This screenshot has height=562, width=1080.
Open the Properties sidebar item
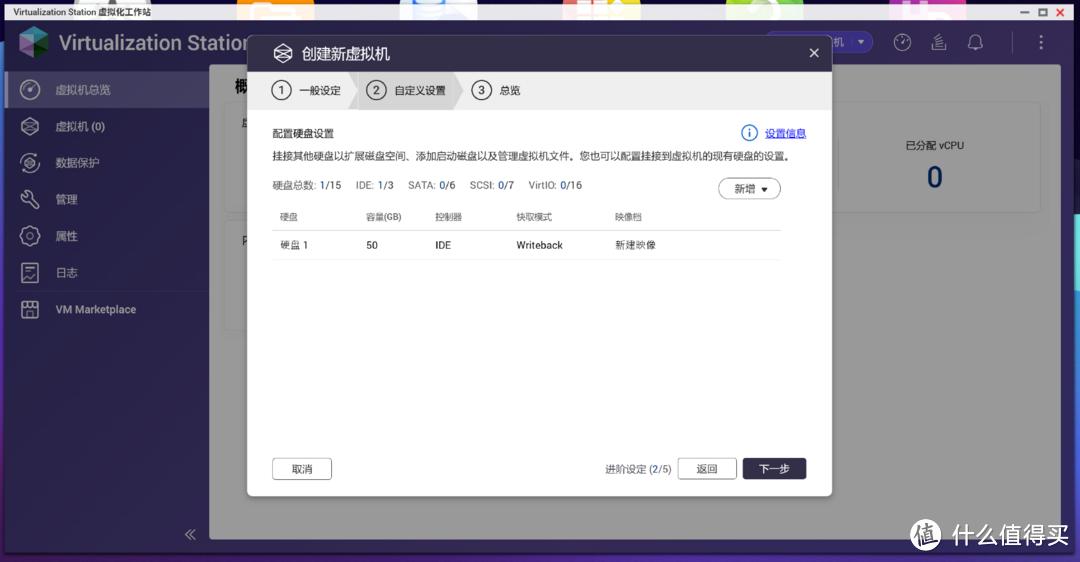pyautogui.click(x=107, y=236)
